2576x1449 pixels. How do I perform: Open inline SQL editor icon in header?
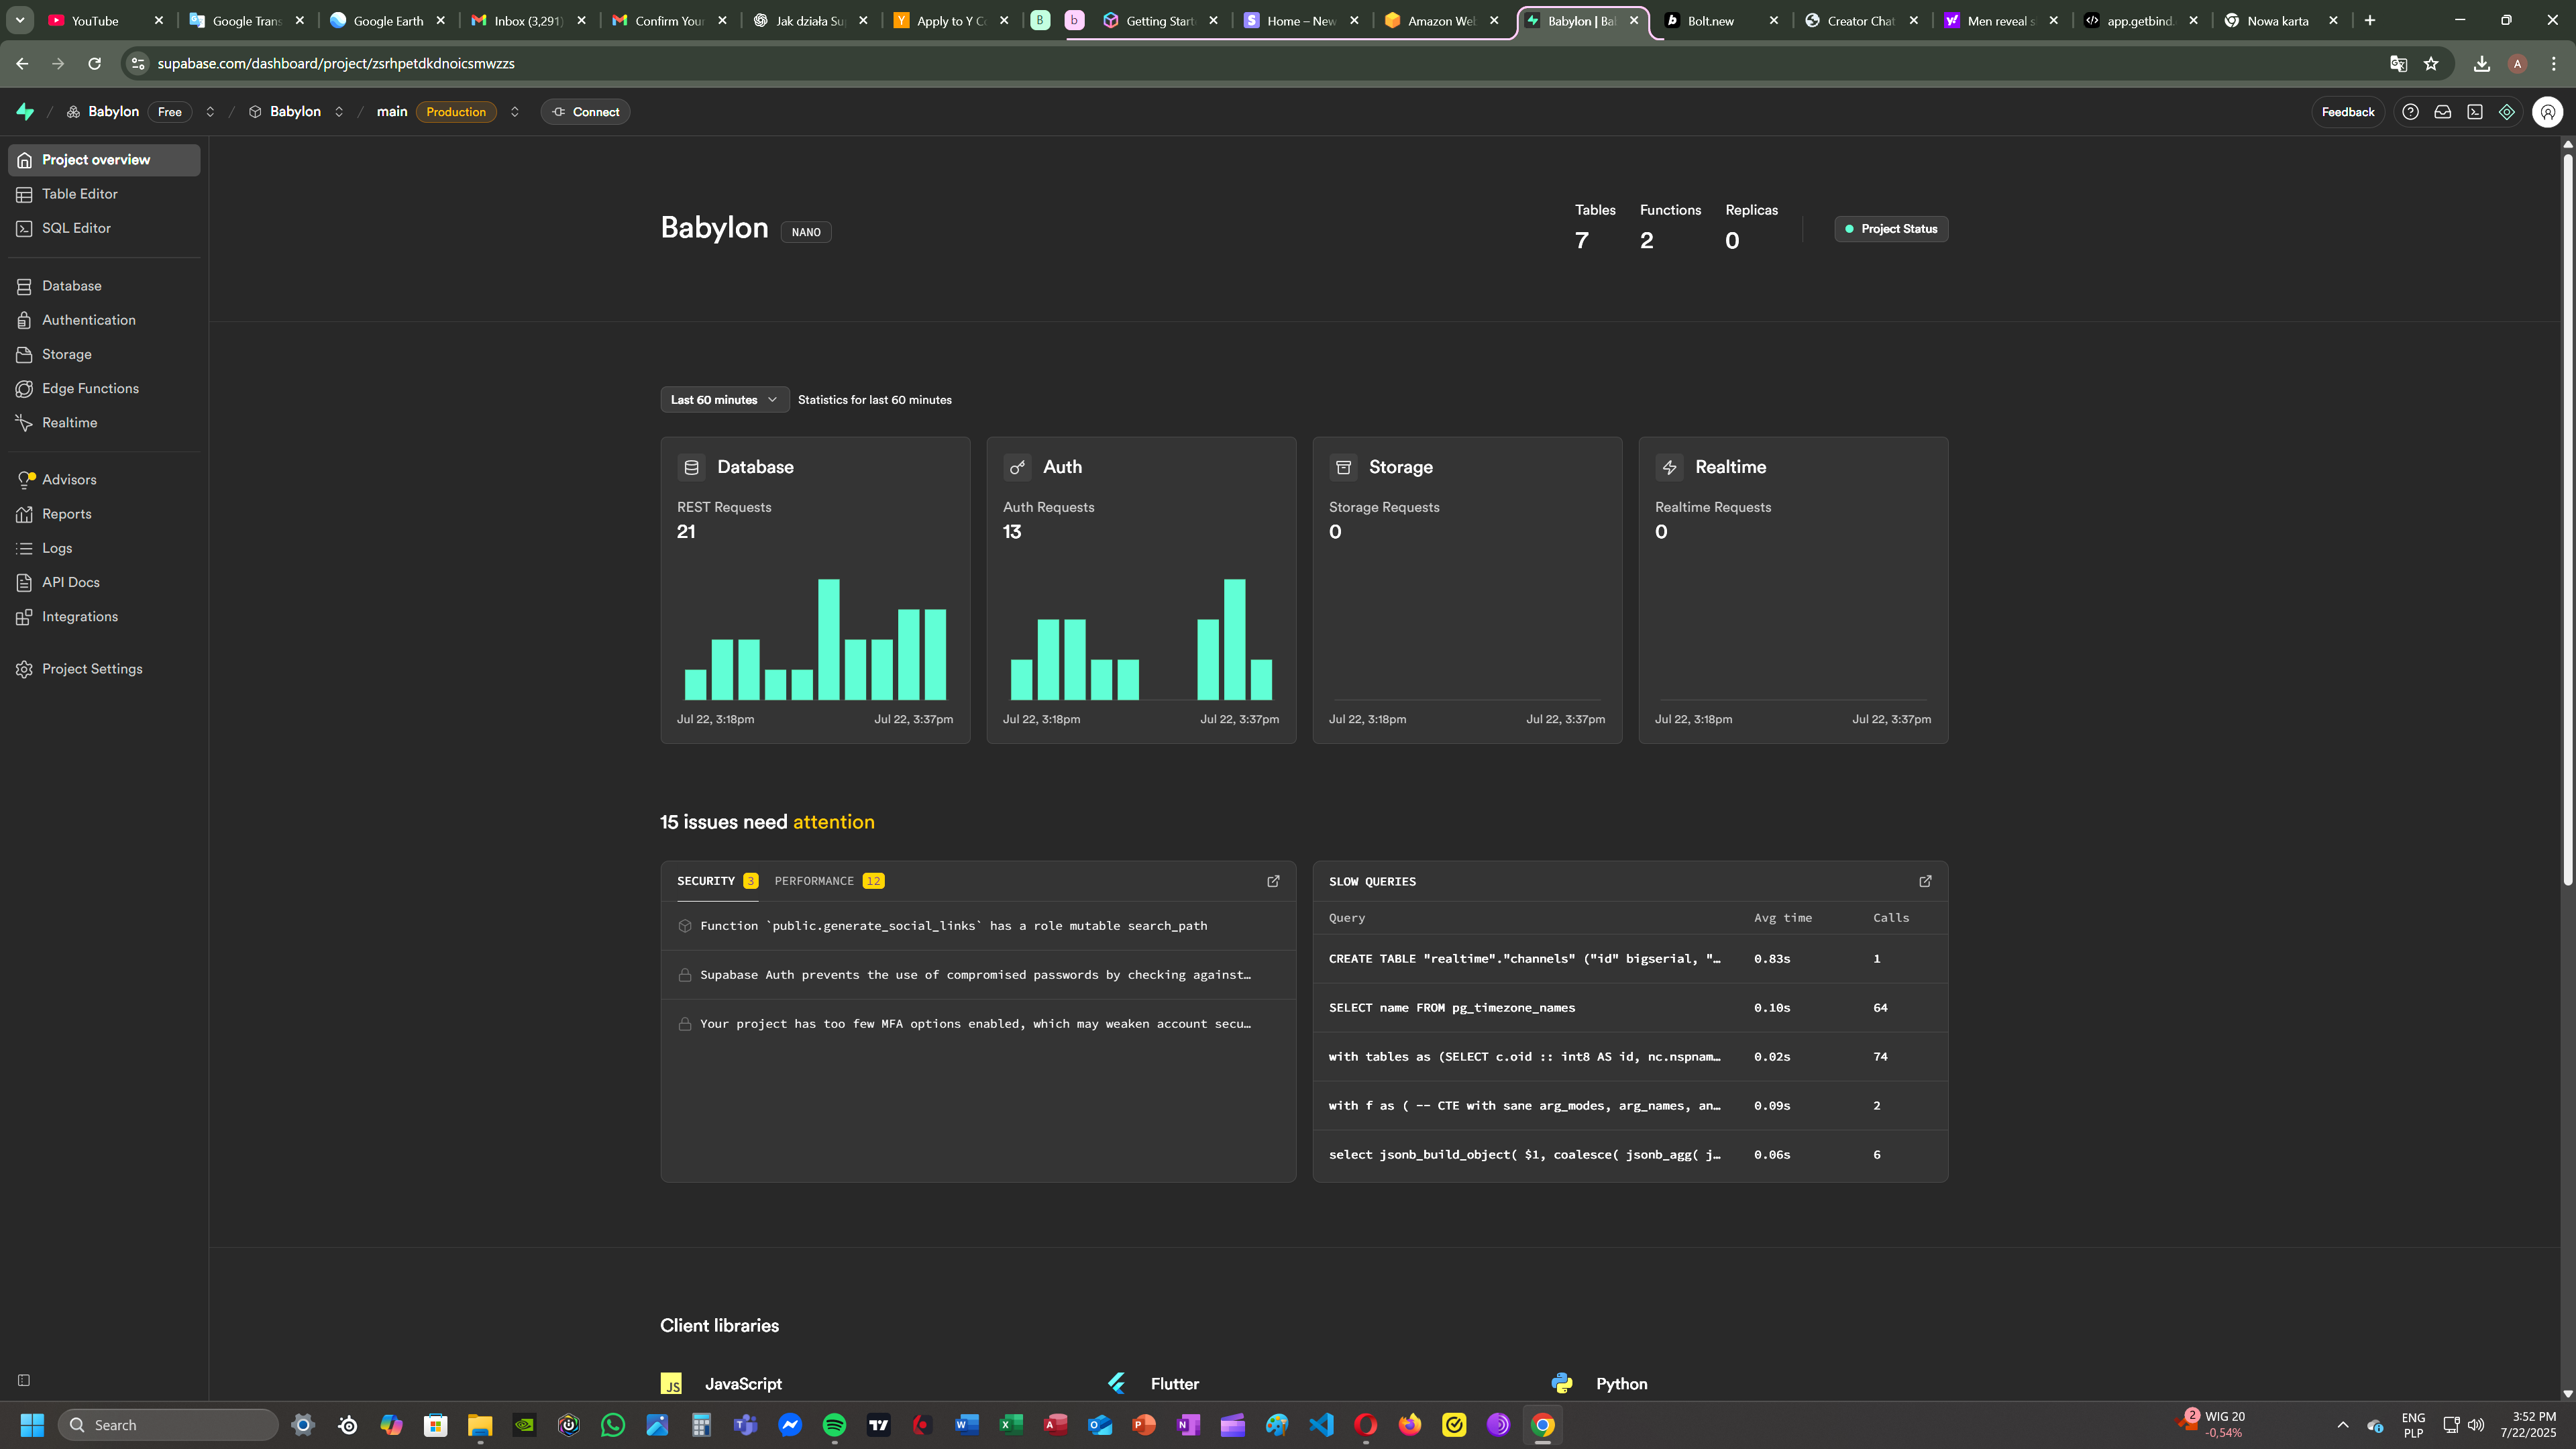pos(2474,112)
